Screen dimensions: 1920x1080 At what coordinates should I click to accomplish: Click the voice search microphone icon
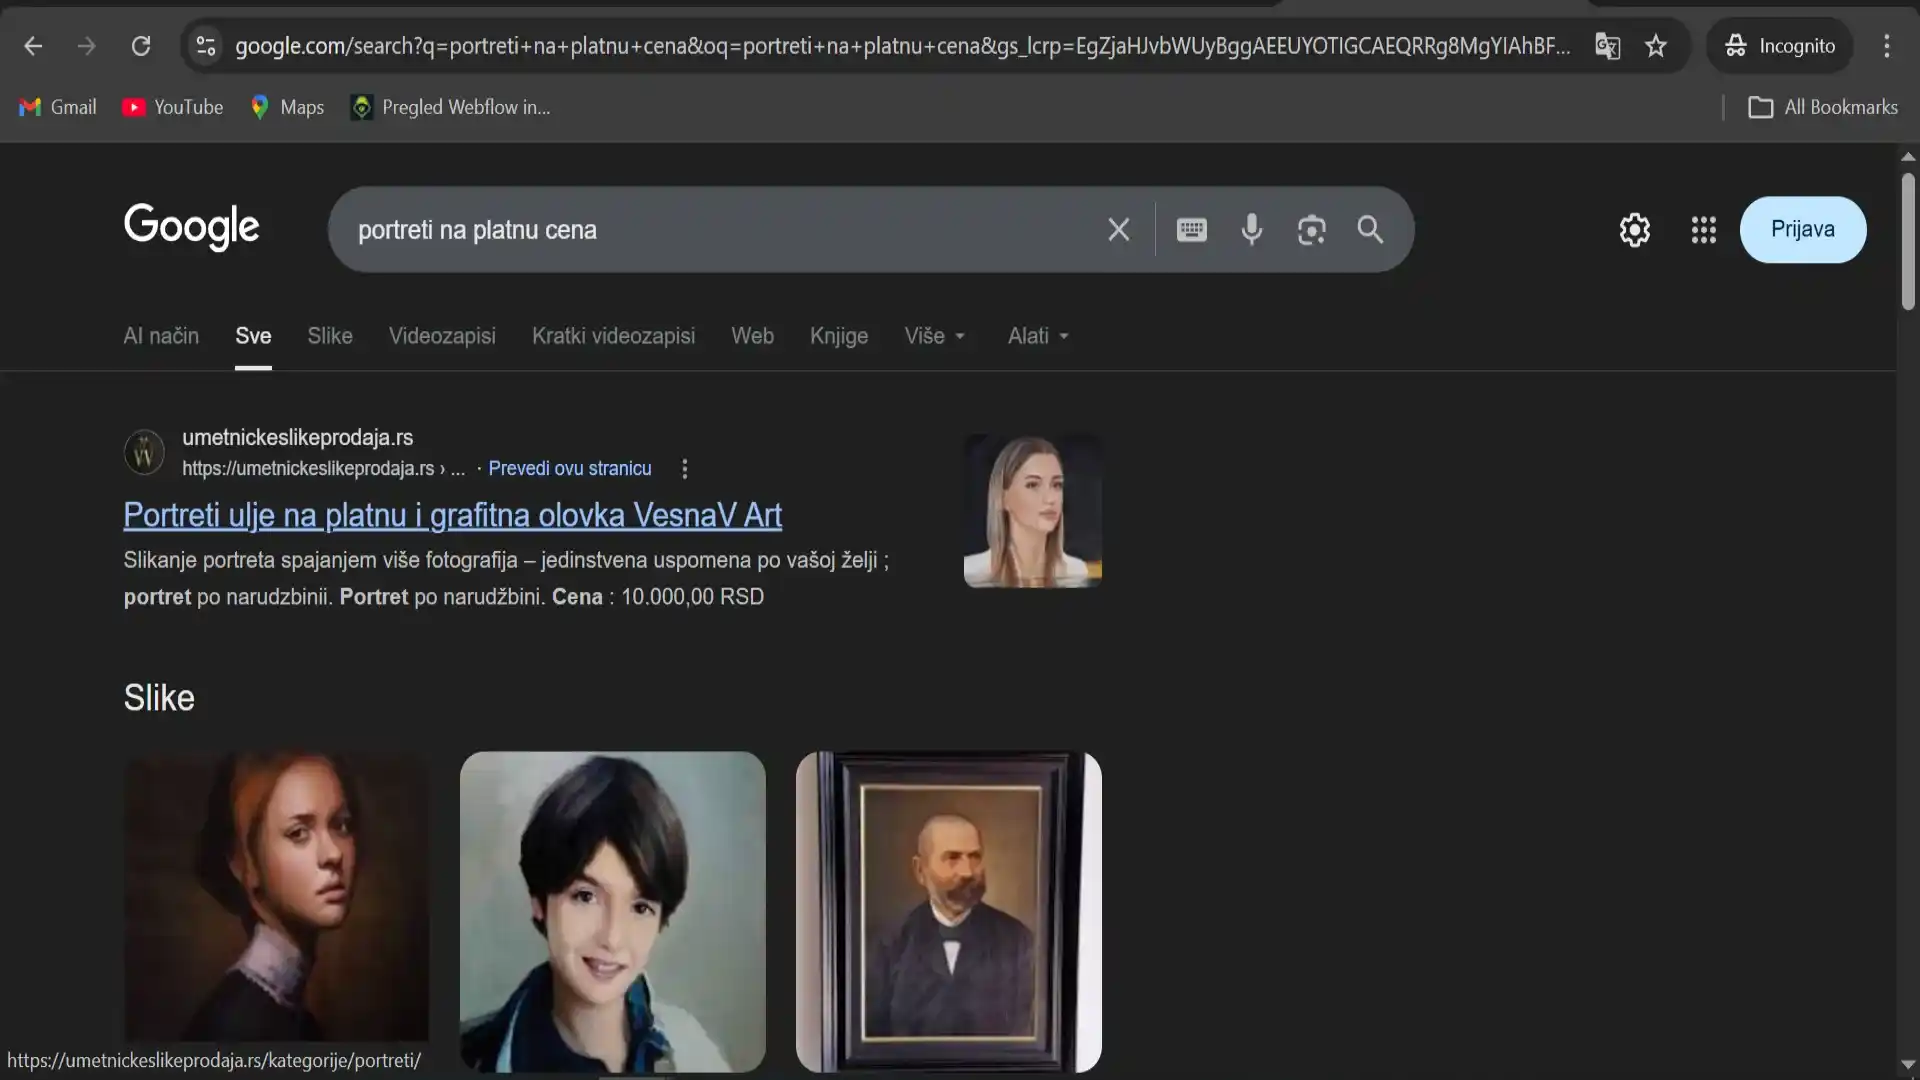tap(1251, 230)
